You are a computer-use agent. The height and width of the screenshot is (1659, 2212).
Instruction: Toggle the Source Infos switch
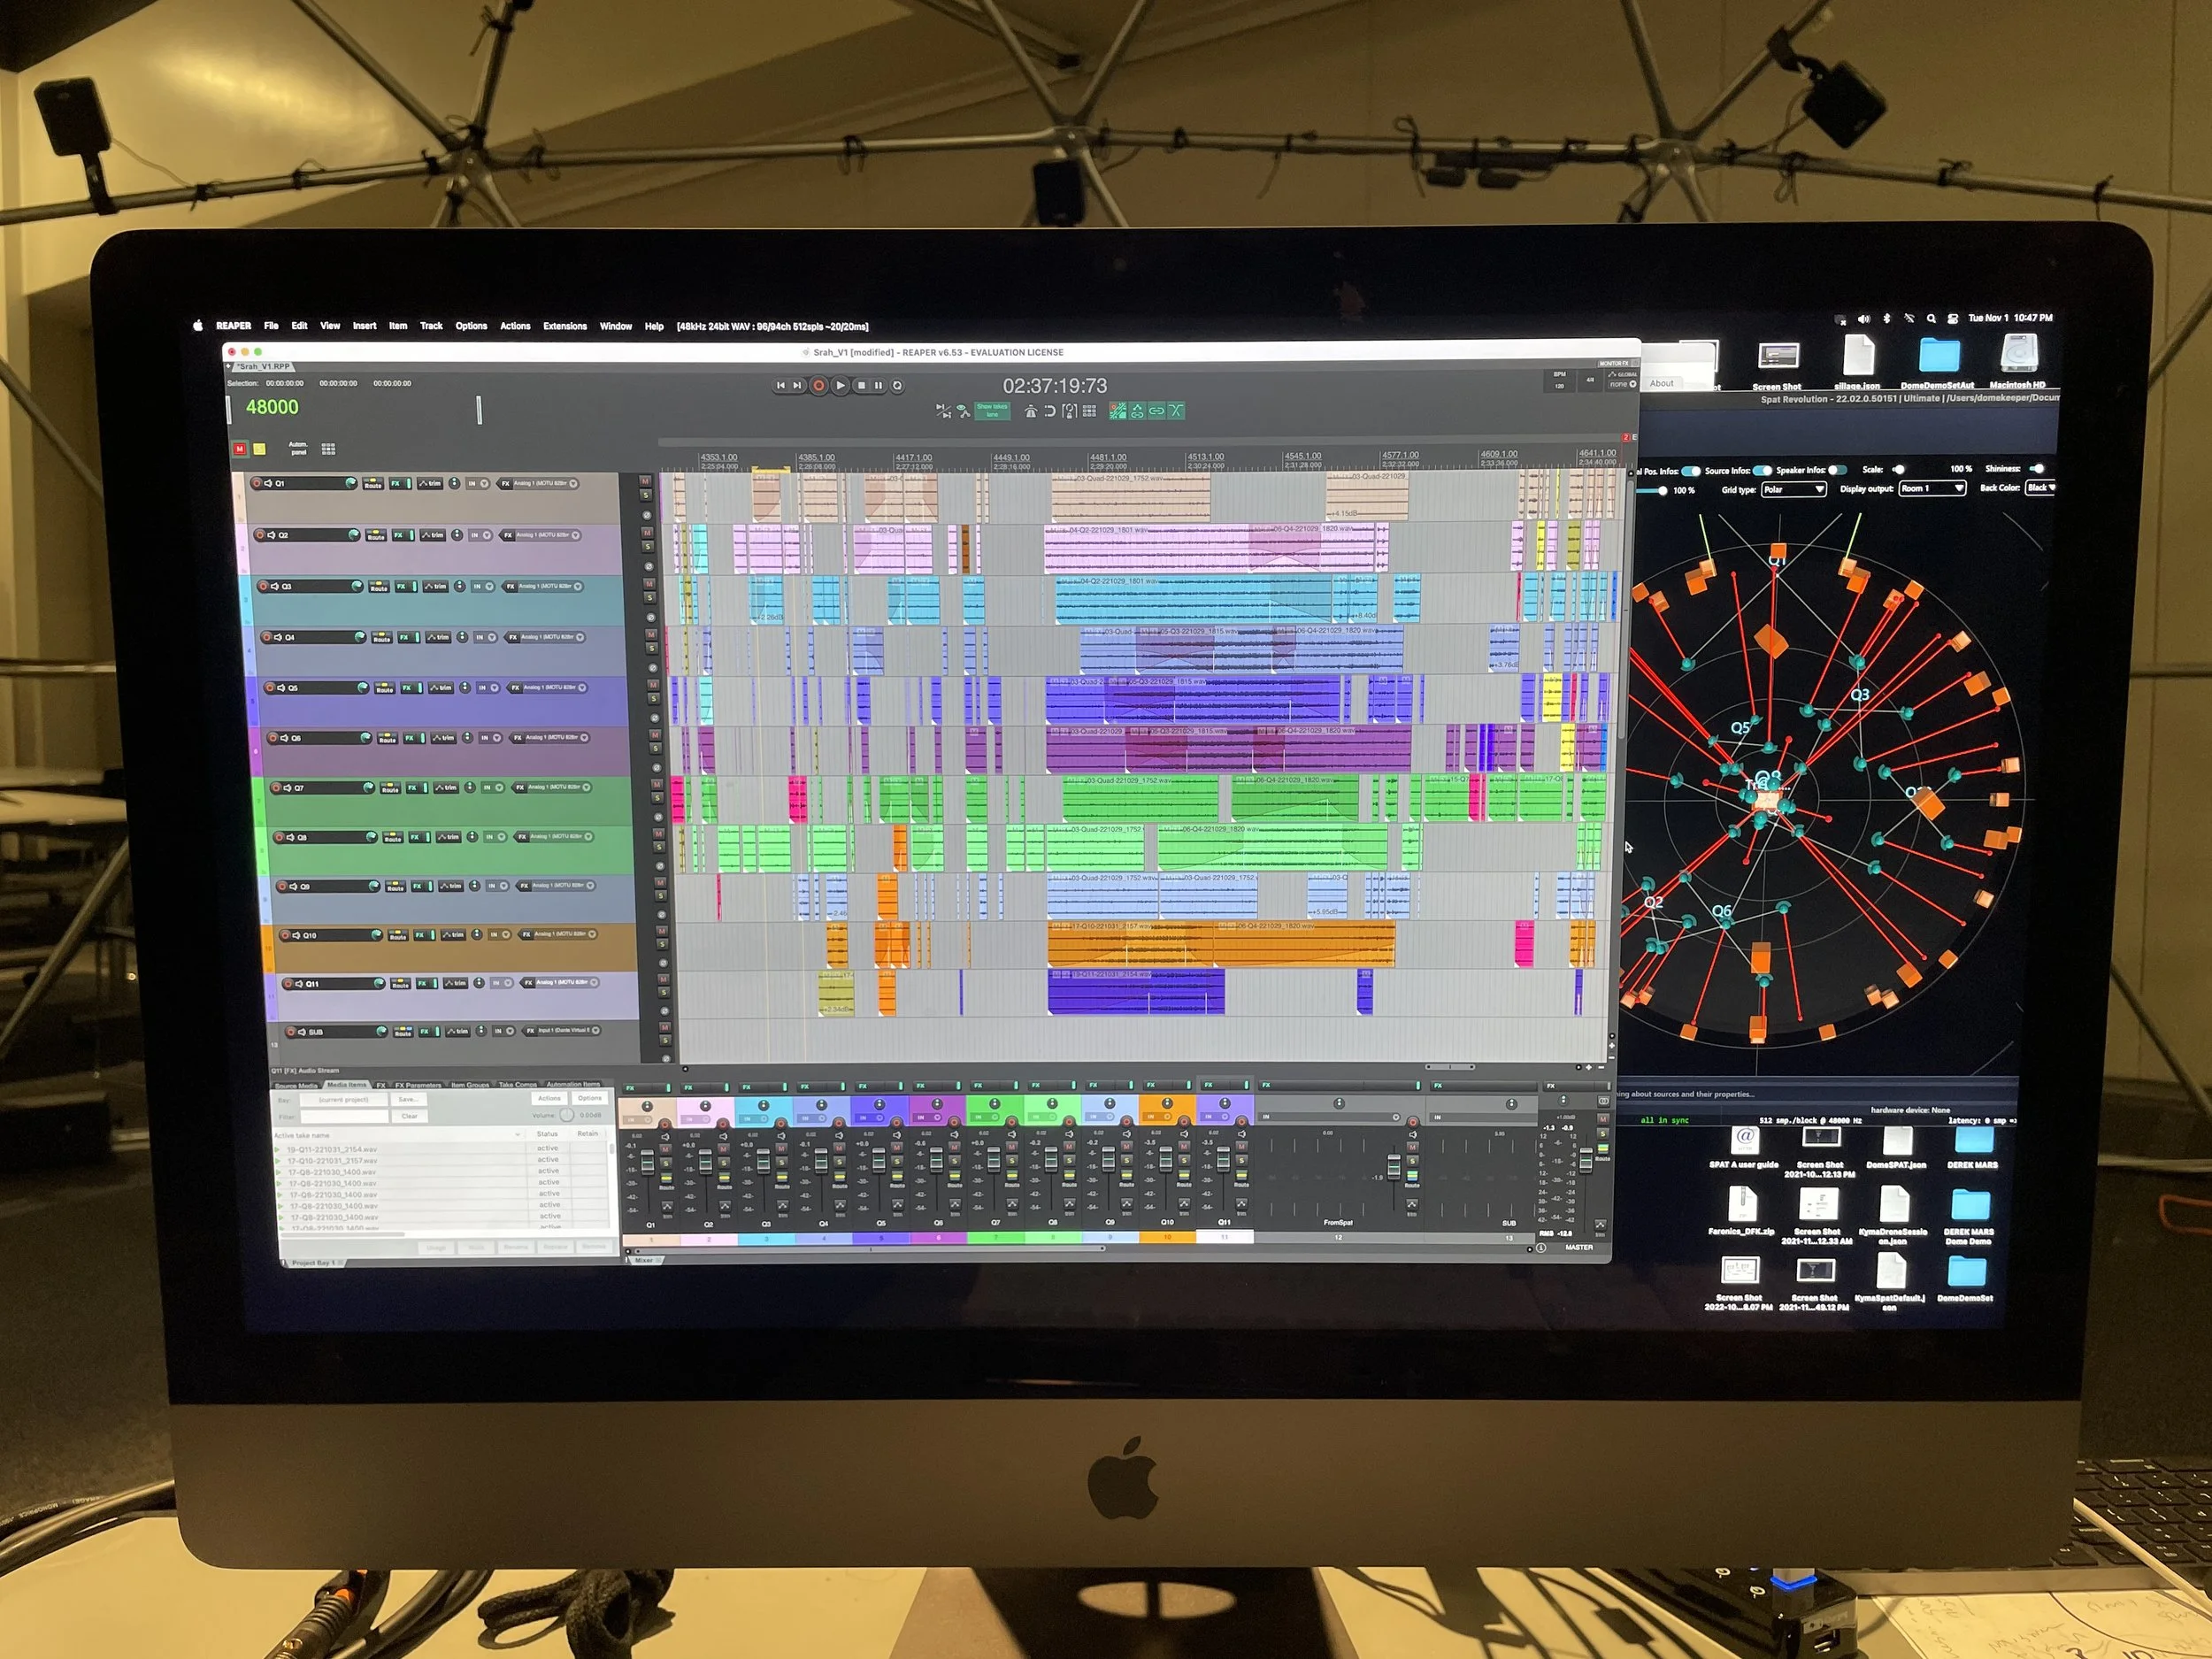tap(1762, 470)
